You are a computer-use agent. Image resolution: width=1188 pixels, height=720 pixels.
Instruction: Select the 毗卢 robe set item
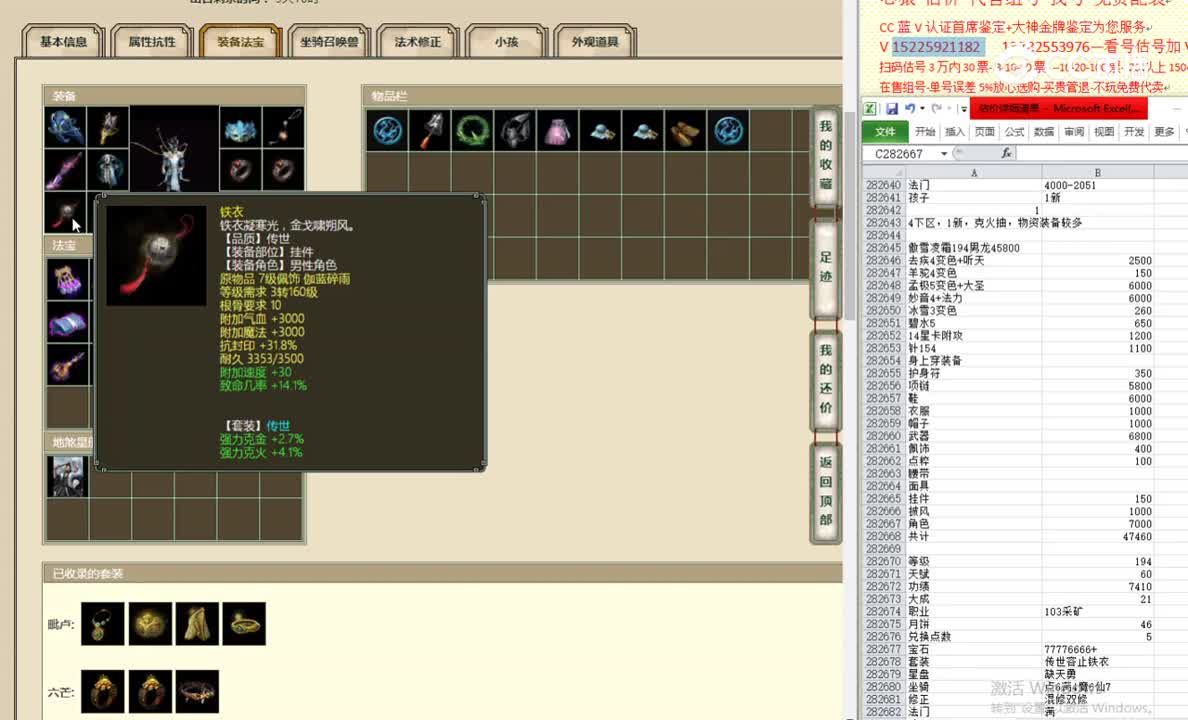[x=197, y=624]
